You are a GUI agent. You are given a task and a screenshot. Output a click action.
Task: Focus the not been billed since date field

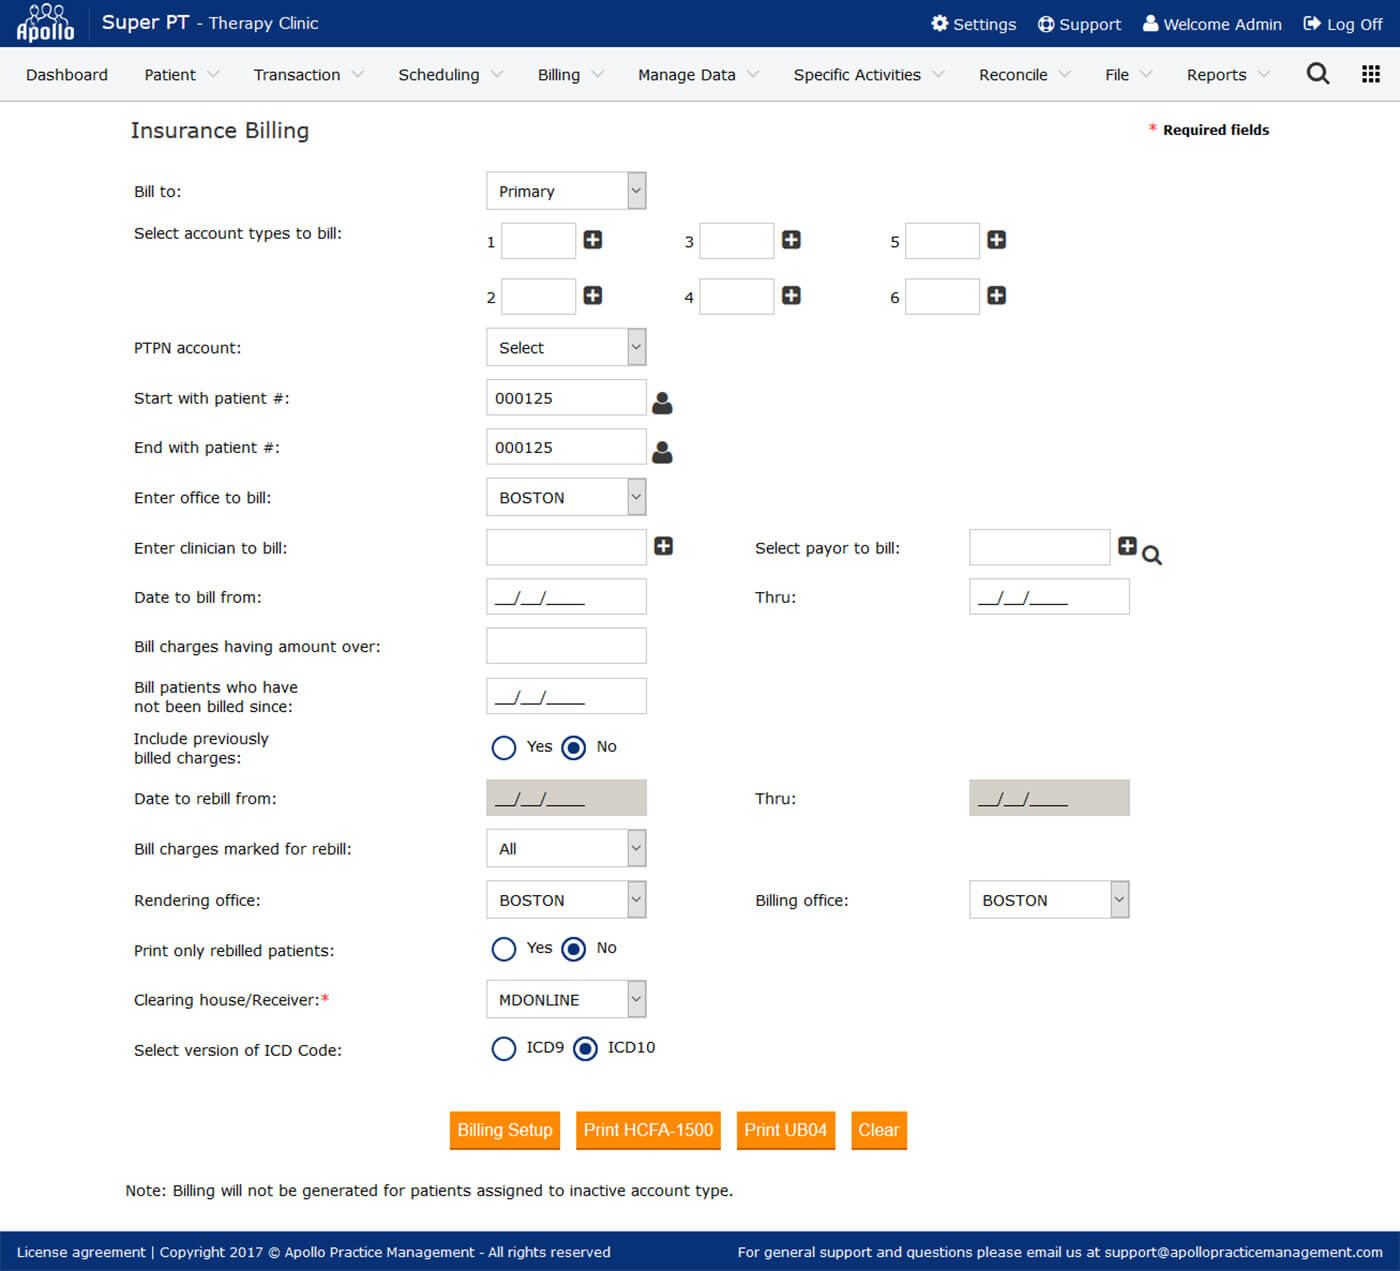coord(566,696)
